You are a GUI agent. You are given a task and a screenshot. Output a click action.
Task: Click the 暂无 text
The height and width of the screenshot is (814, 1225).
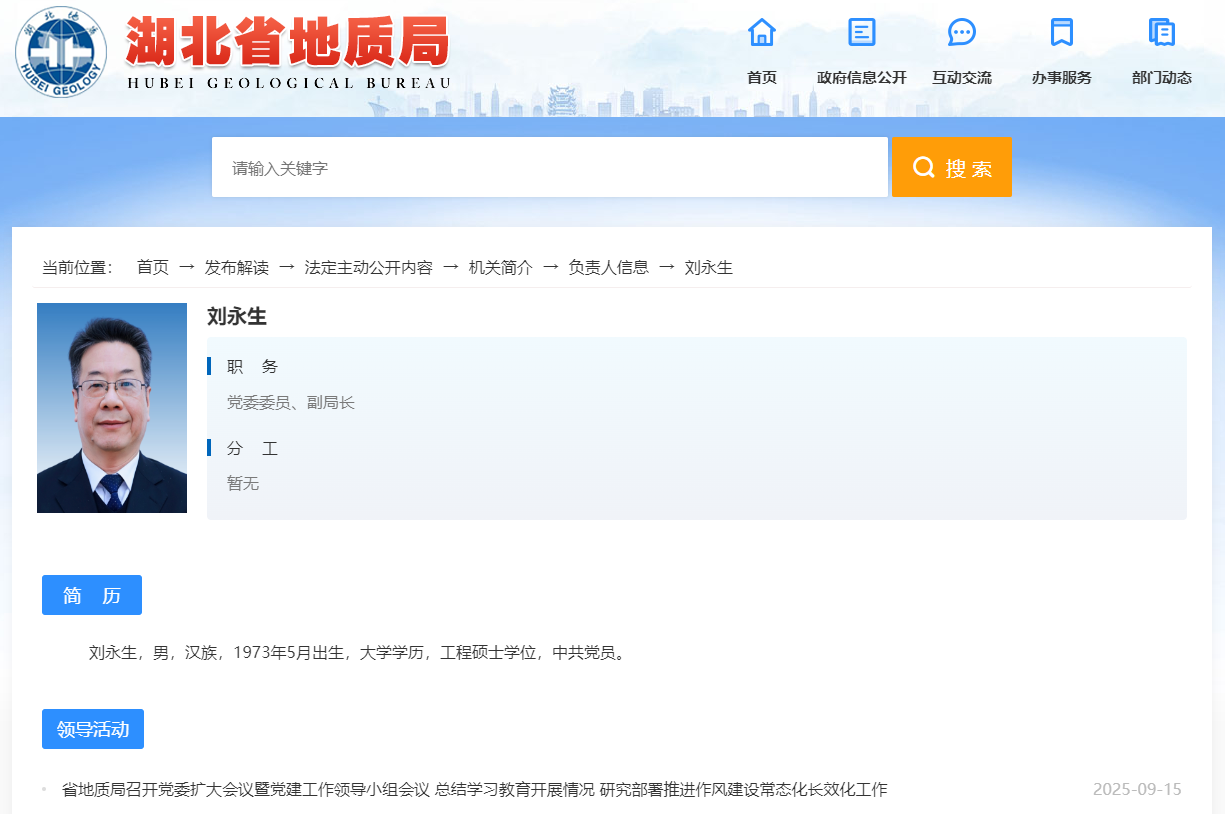(x=243, y=483)
